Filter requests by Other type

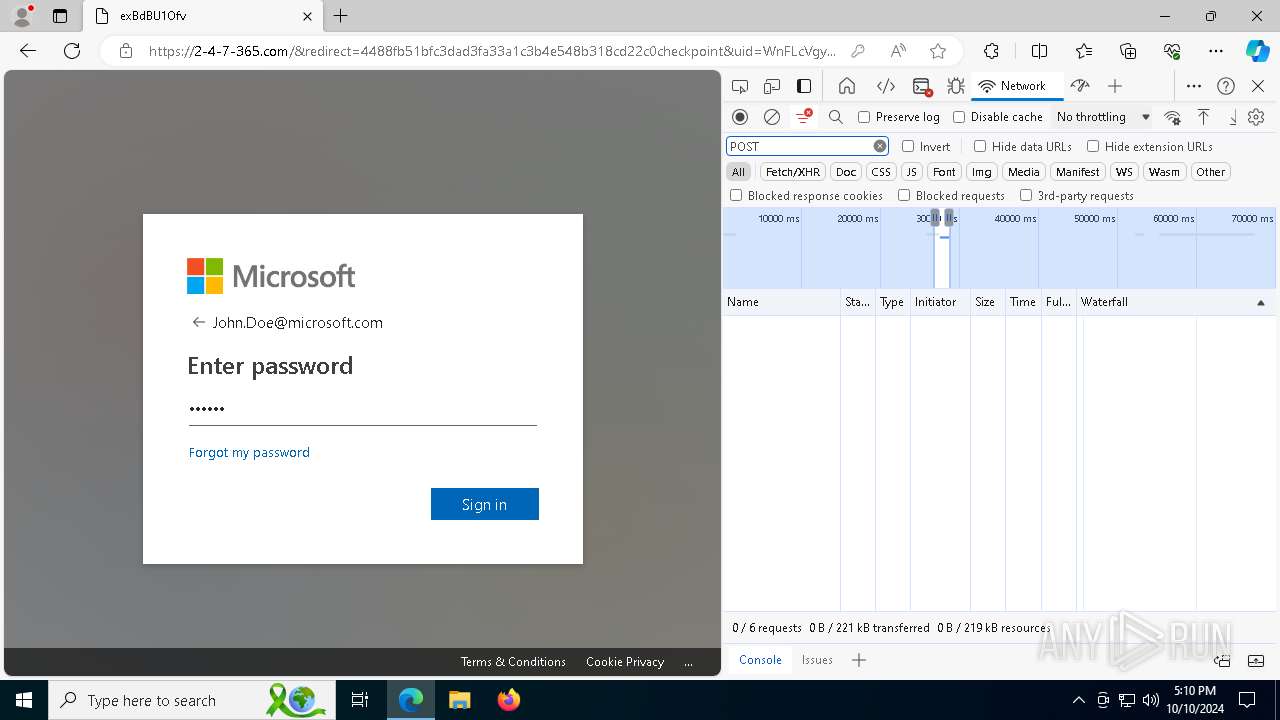click(1211, 172)
